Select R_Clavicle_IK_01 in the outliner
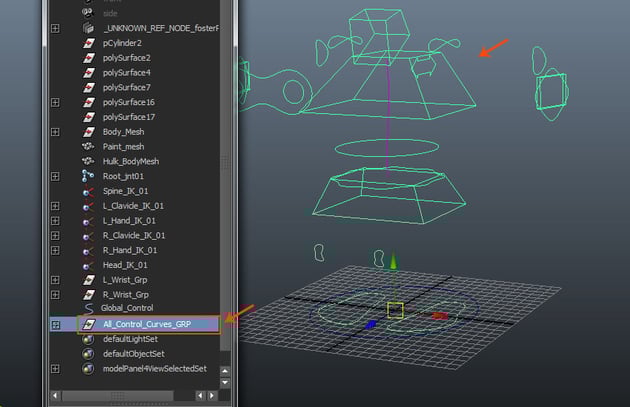 134,235
